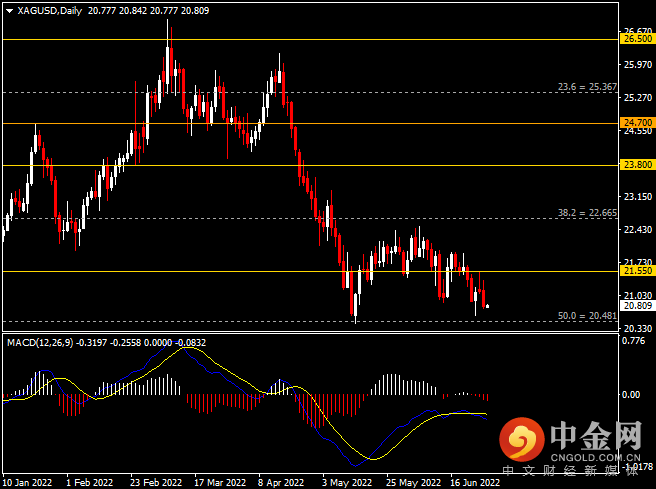Click the 17 Mar 2022 date label
The height and width of the screenshot is (489, 656).
pyautogui.click(x=220, y=483)
